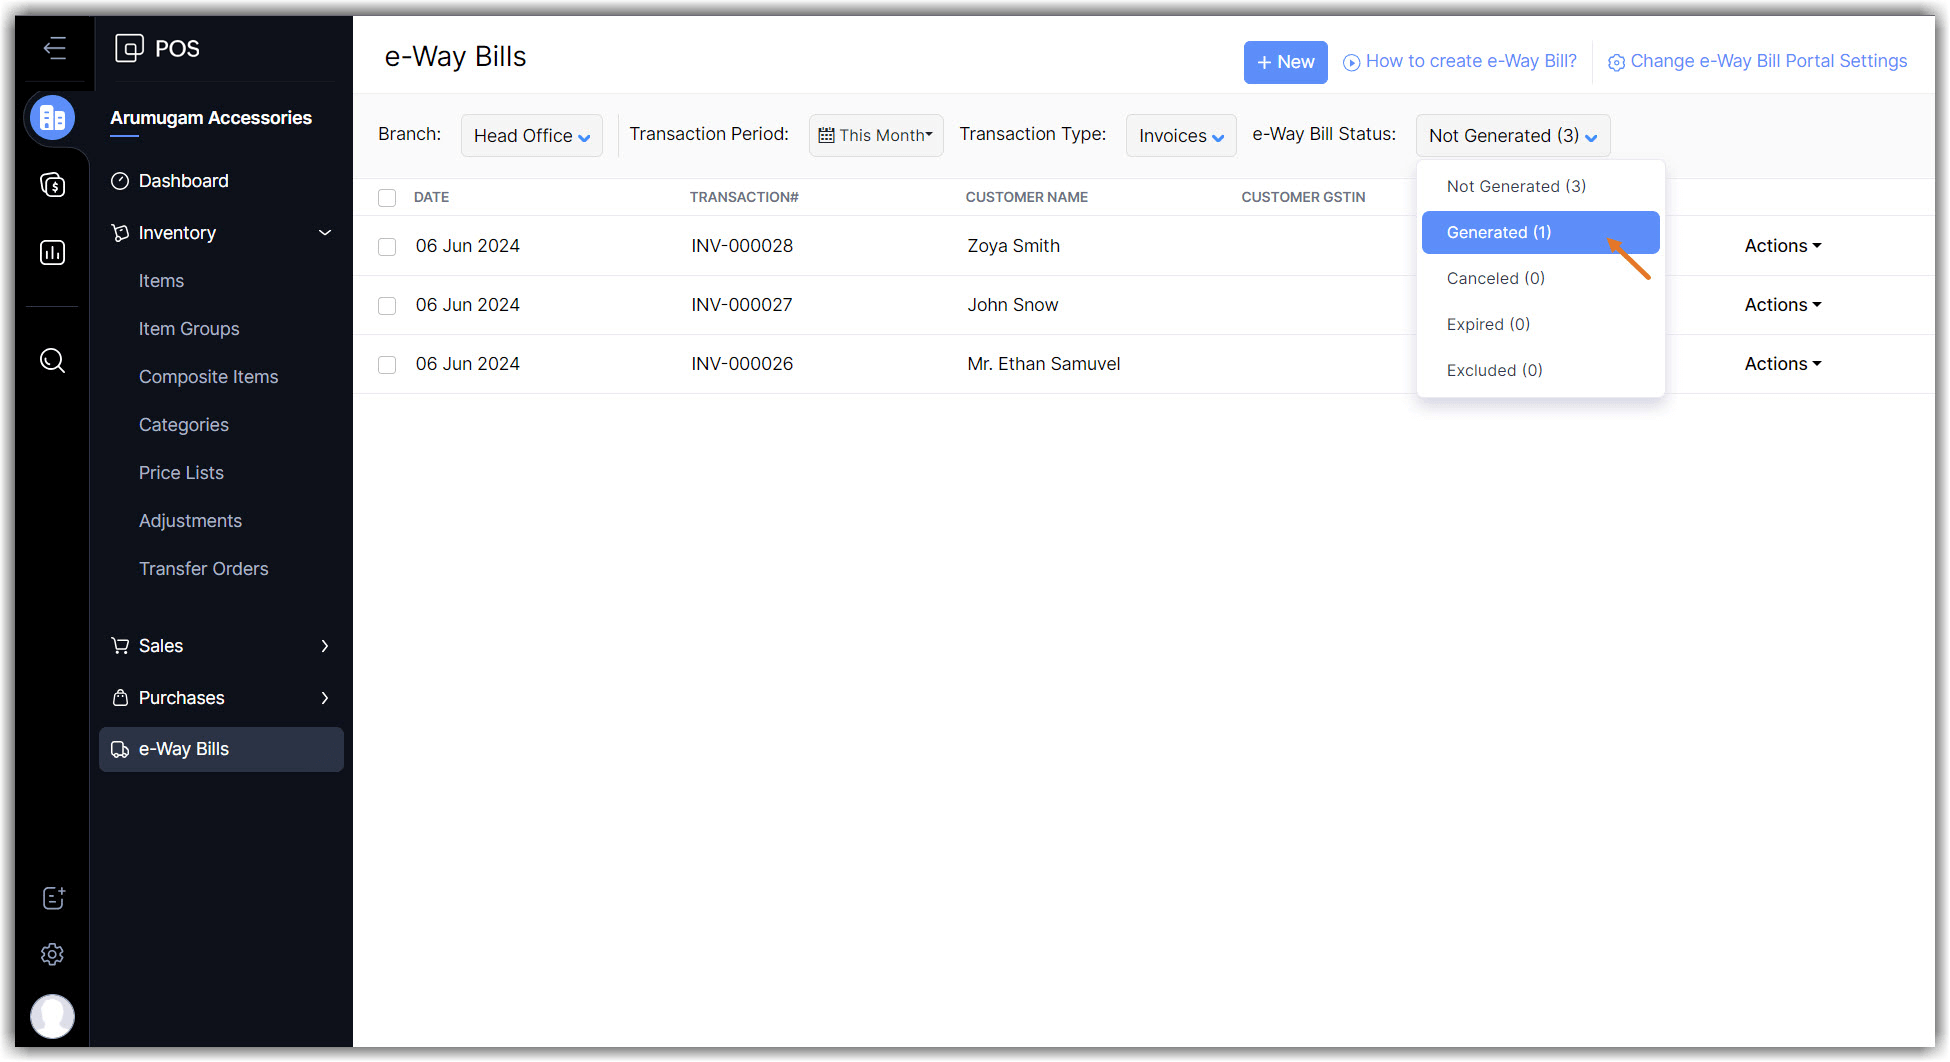Open the billing dollar icon in left rail
The height and width of the screenshot is (1062, 1950).
point(53,185)
